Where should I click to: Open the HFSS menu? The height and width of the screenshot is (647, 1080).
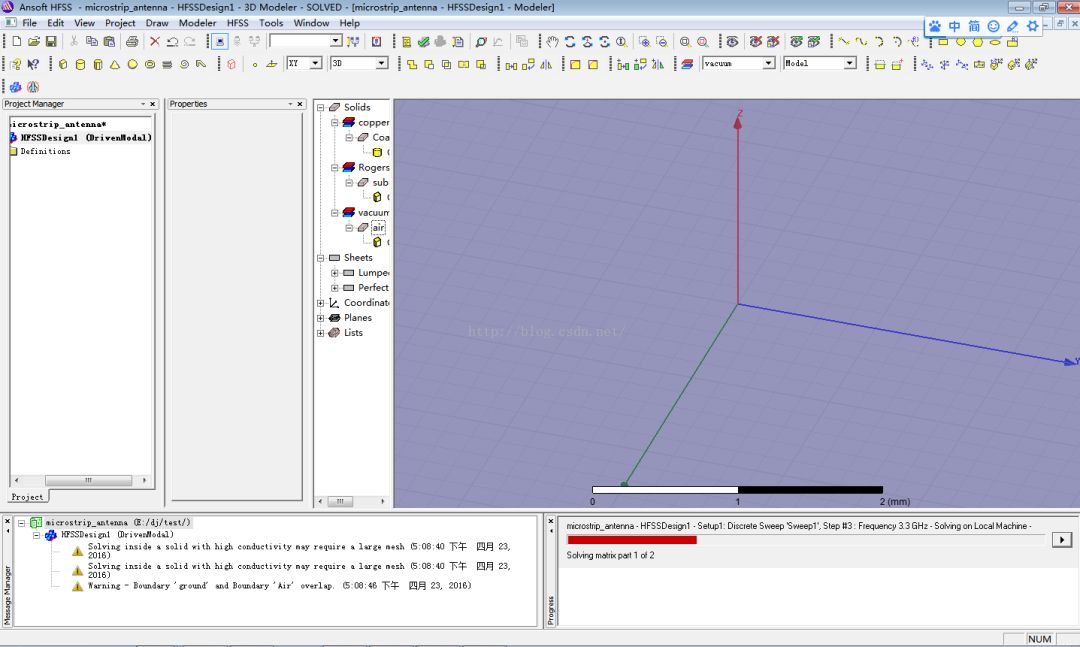(238, 23)
